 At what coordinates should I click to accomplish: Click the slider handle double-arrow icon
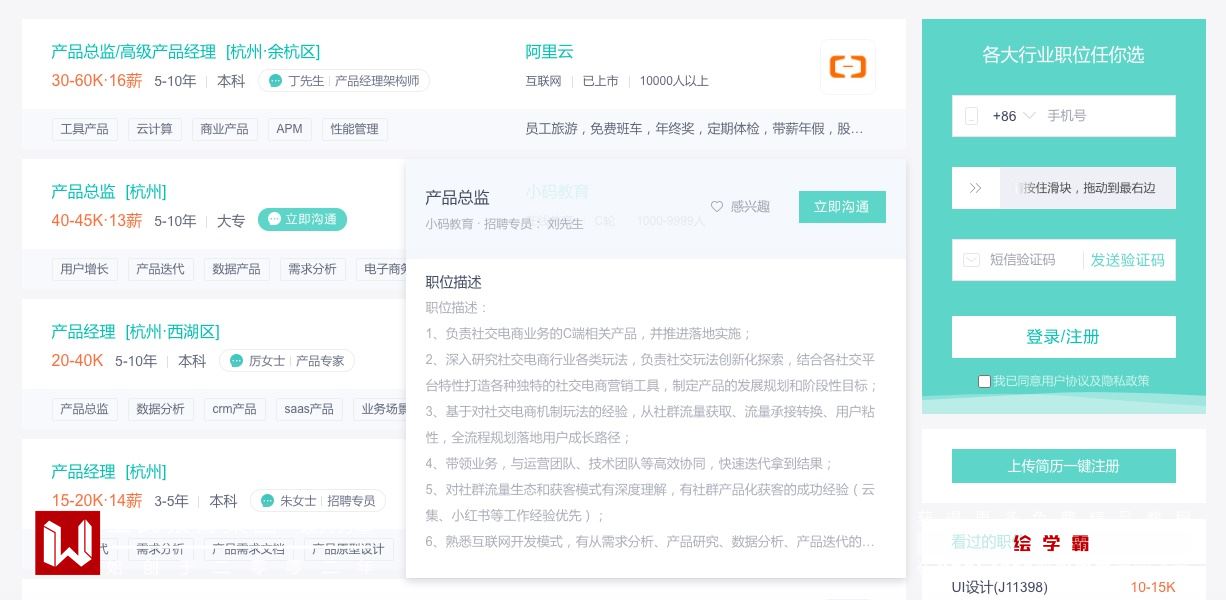(x=976, y=188)
